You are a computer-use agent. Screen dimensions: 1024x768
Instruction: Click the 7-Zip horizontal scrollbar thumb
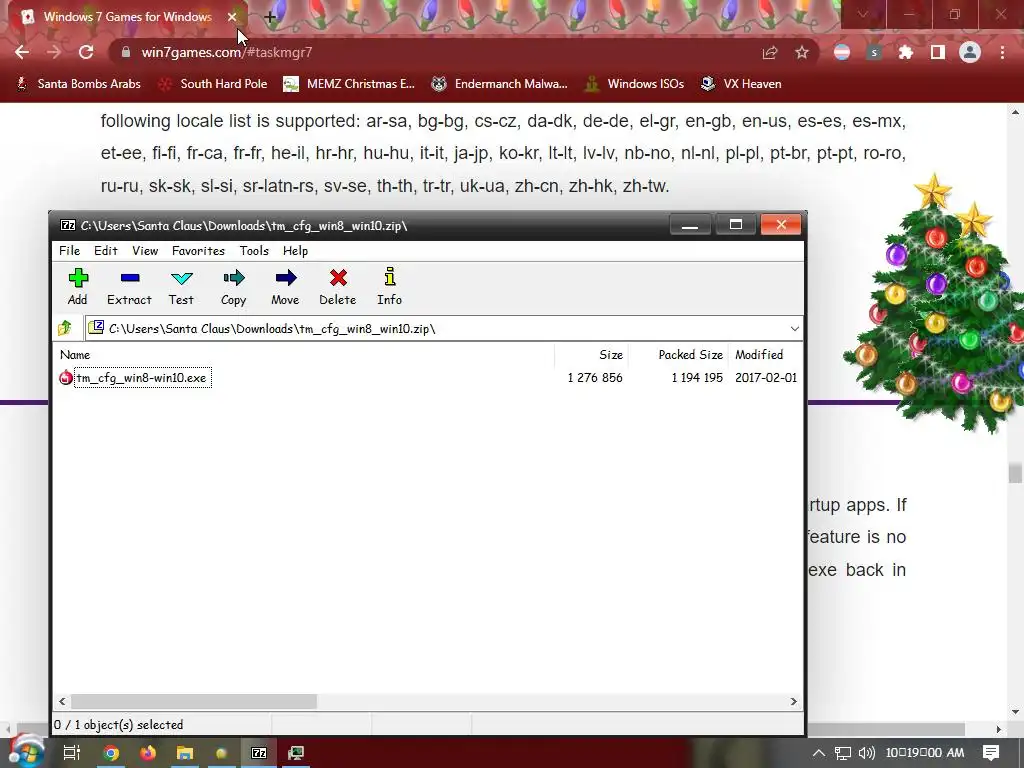coord(194,701)
